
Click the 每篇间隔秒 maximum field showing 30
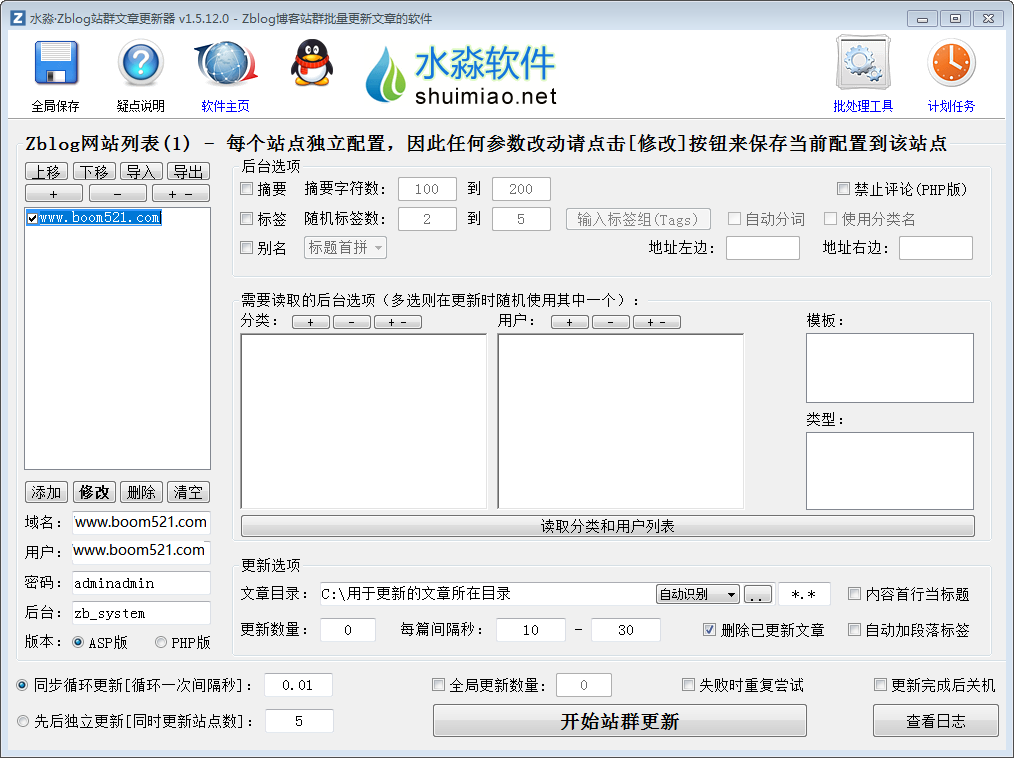click(x=625, y=630)
